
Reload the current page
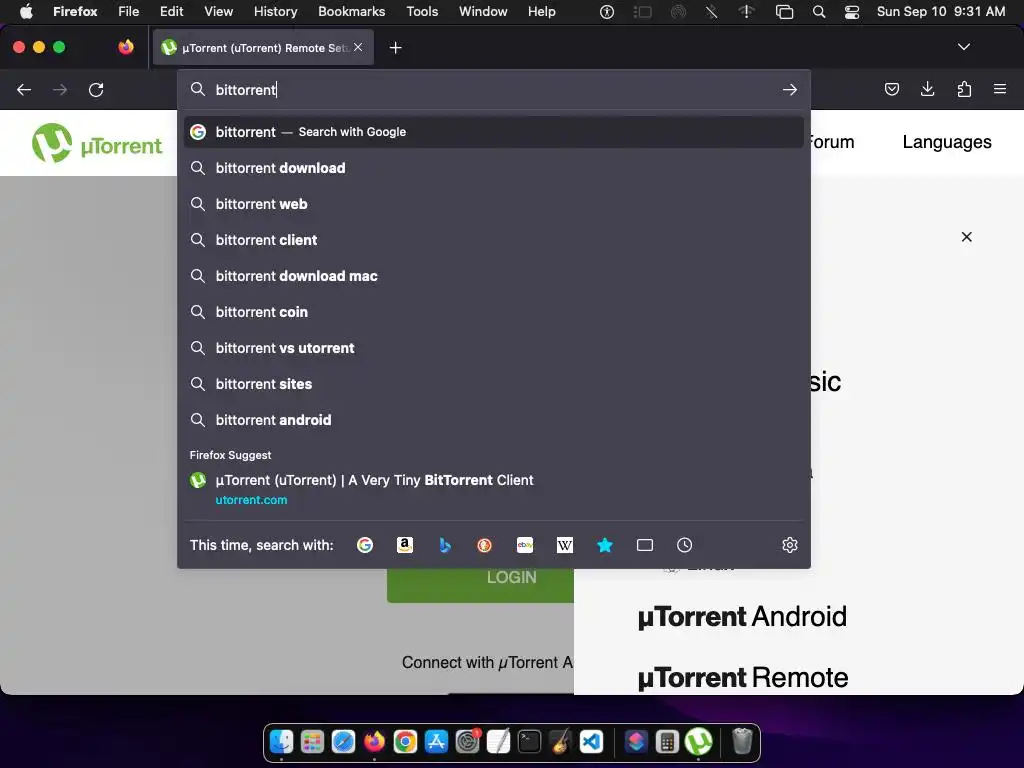(x=96, y=89)
